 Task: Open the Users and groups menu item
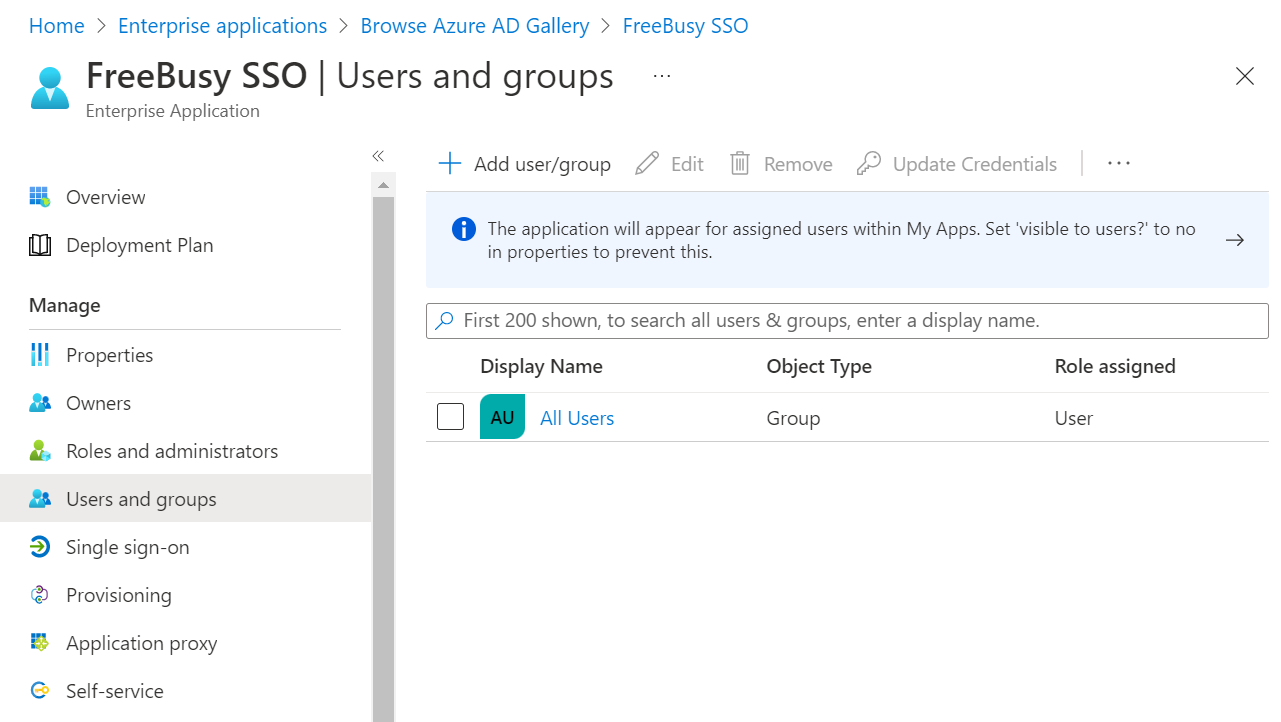click(x=141, y=499)
